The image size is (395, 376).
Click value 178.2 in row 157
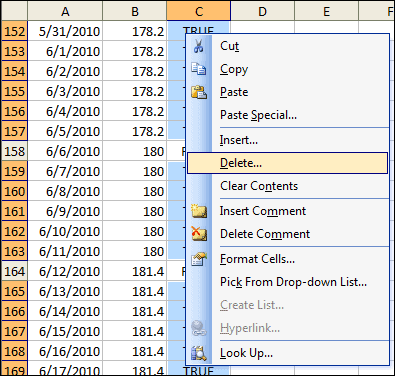135,131
